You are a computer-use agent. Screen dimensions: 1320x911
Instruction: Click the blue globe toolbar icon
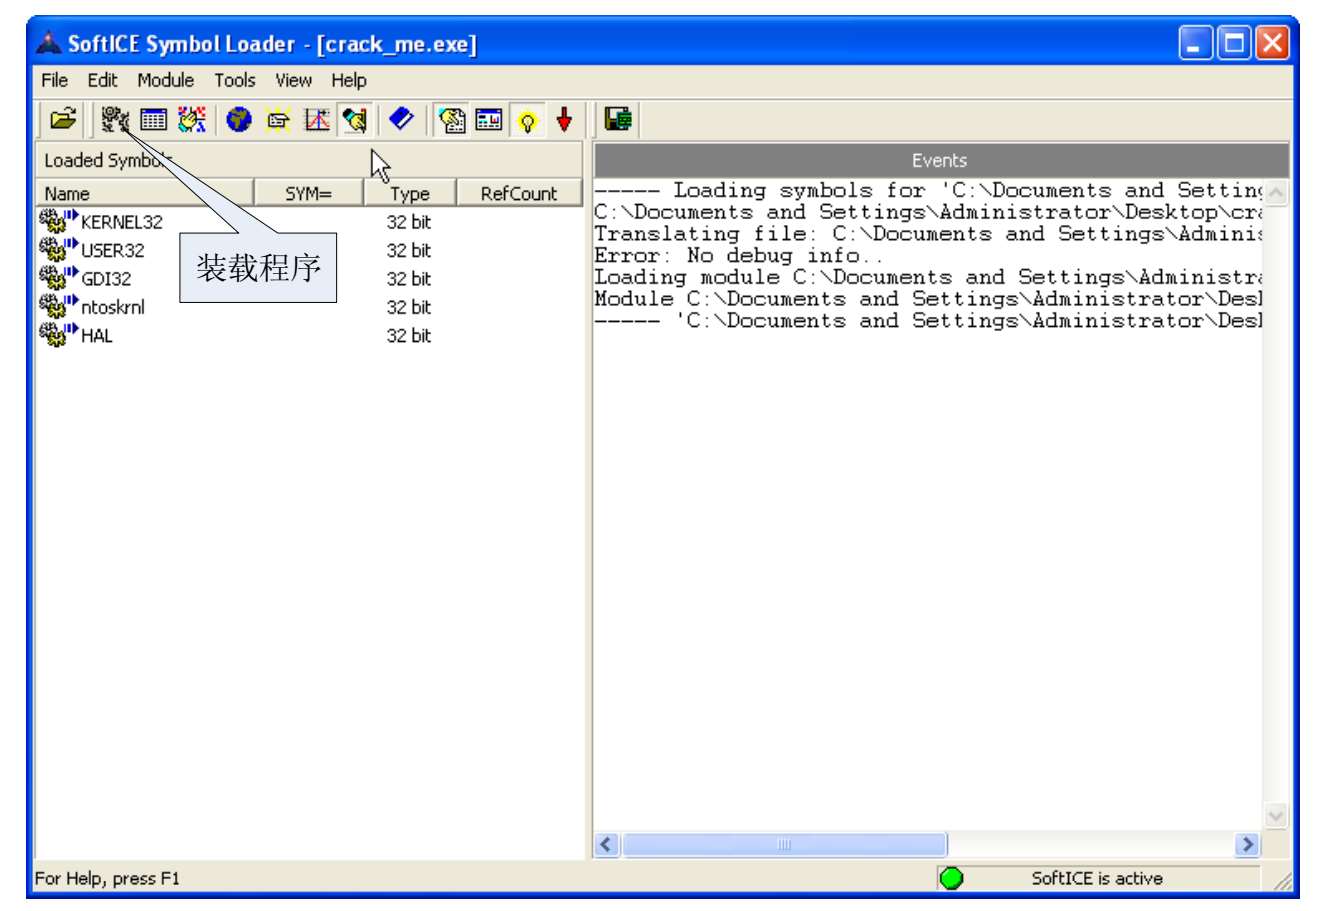point(239,120)
